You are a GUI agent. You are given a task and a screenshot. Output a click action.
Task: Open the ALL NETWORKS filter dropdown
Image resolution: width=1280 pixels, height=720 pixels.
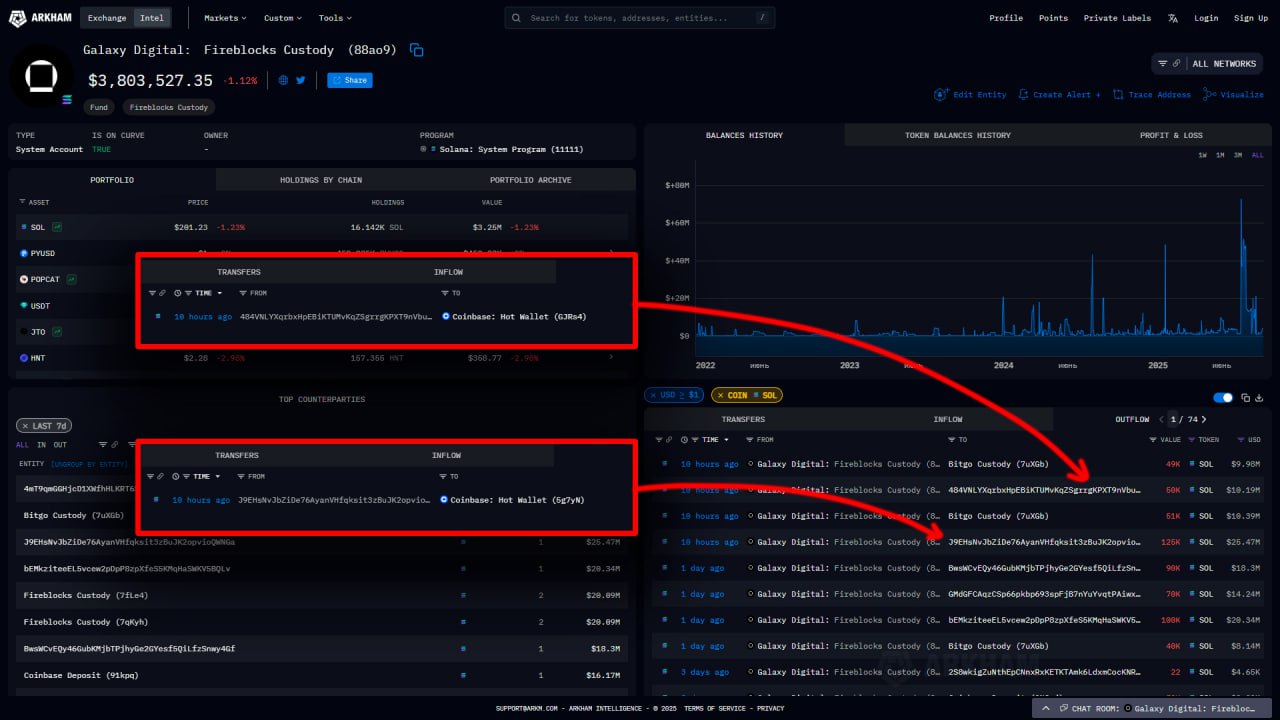click(1207, 64)
